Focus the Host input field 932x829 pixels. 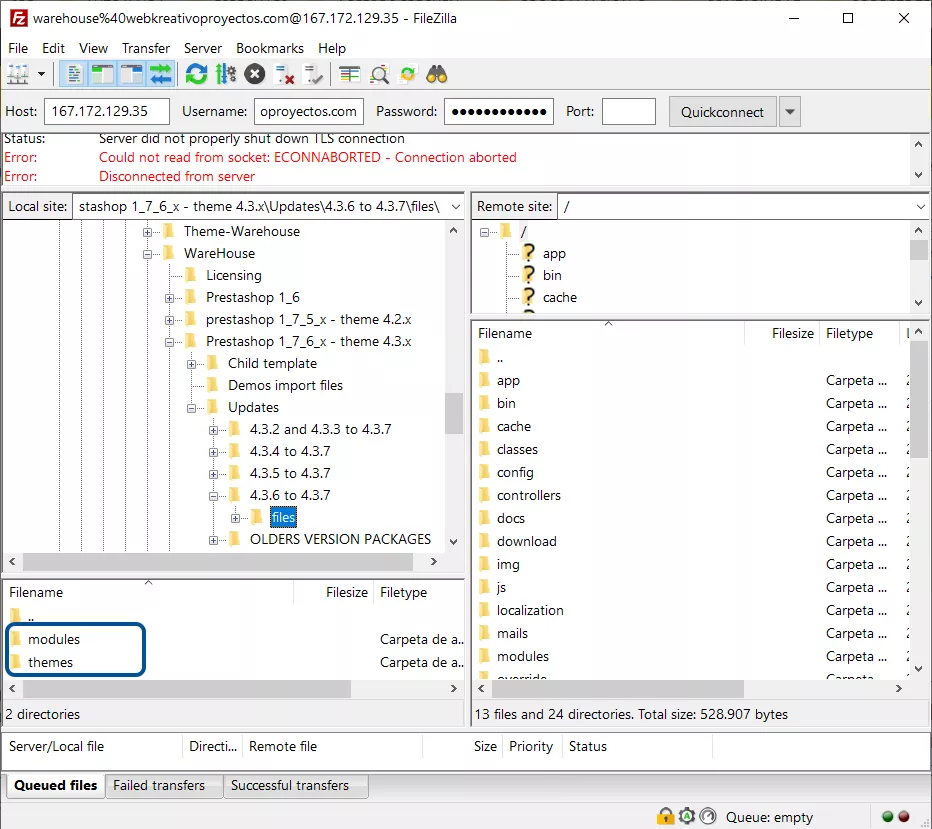pos(107,112)
